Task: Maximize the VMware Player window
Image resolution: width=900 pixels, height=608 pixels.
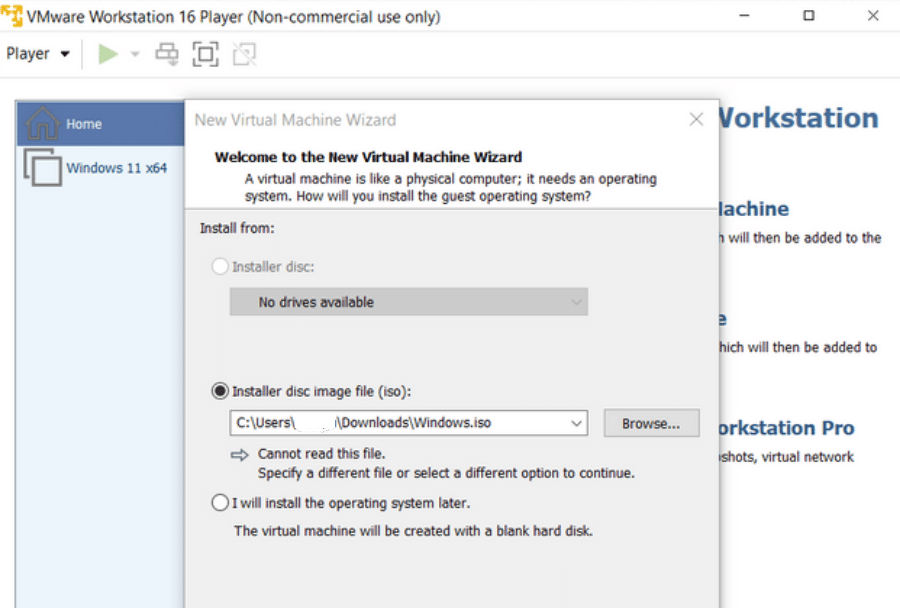Action: pyautogui.click(x=808, y=16)
